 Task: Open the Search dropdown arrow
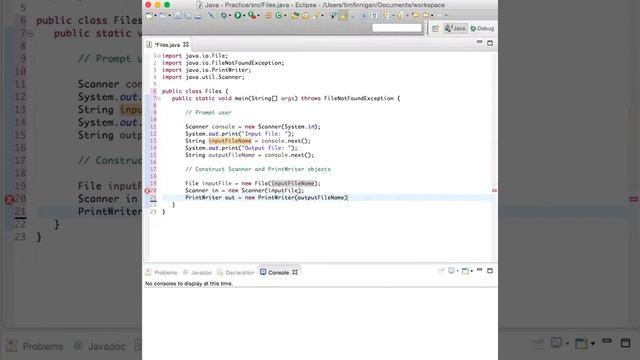[x=322, y=16]
